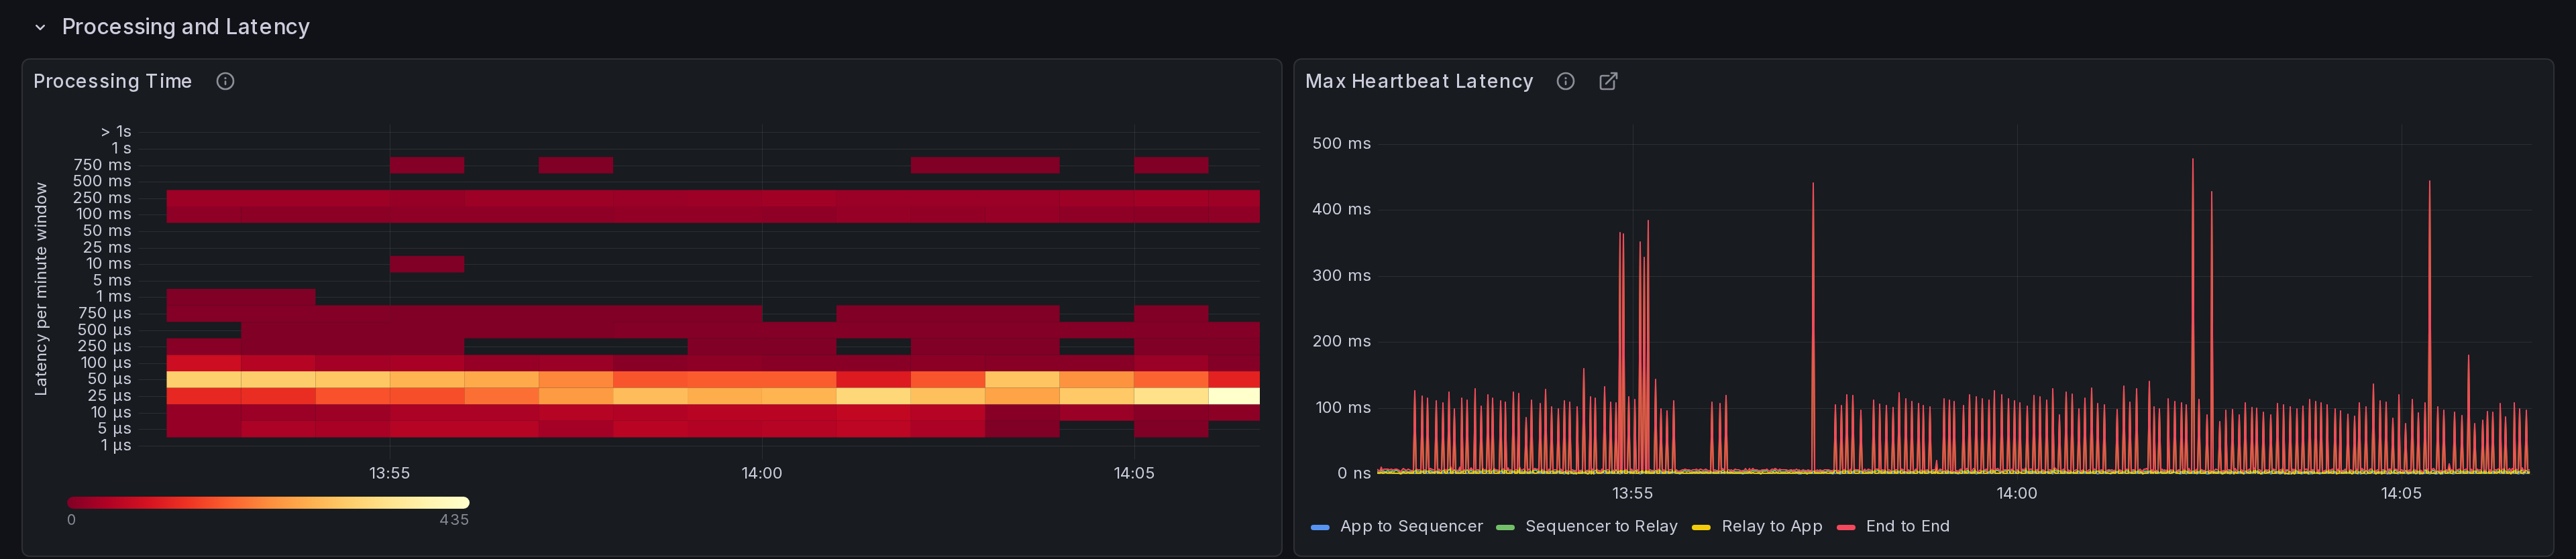Viewport: 2576px width, 559px height.
Task: Click the heatmap color scale gradient bar
Action: [268, 502]
